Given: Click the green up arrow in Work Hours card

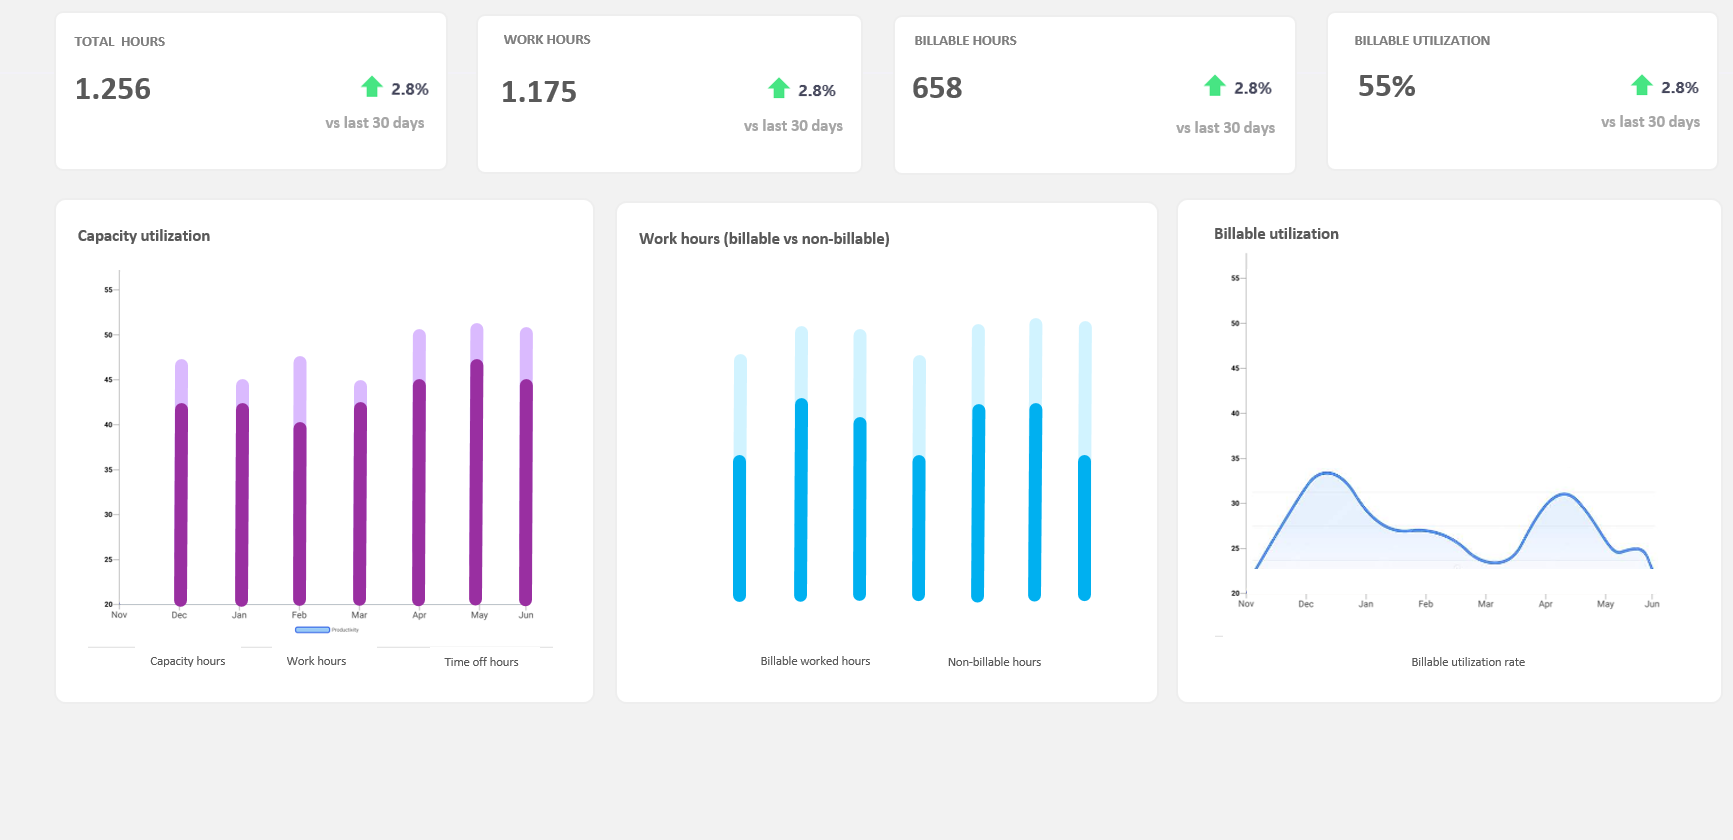Looking at the screenshot, I should (x=779, y=88).
